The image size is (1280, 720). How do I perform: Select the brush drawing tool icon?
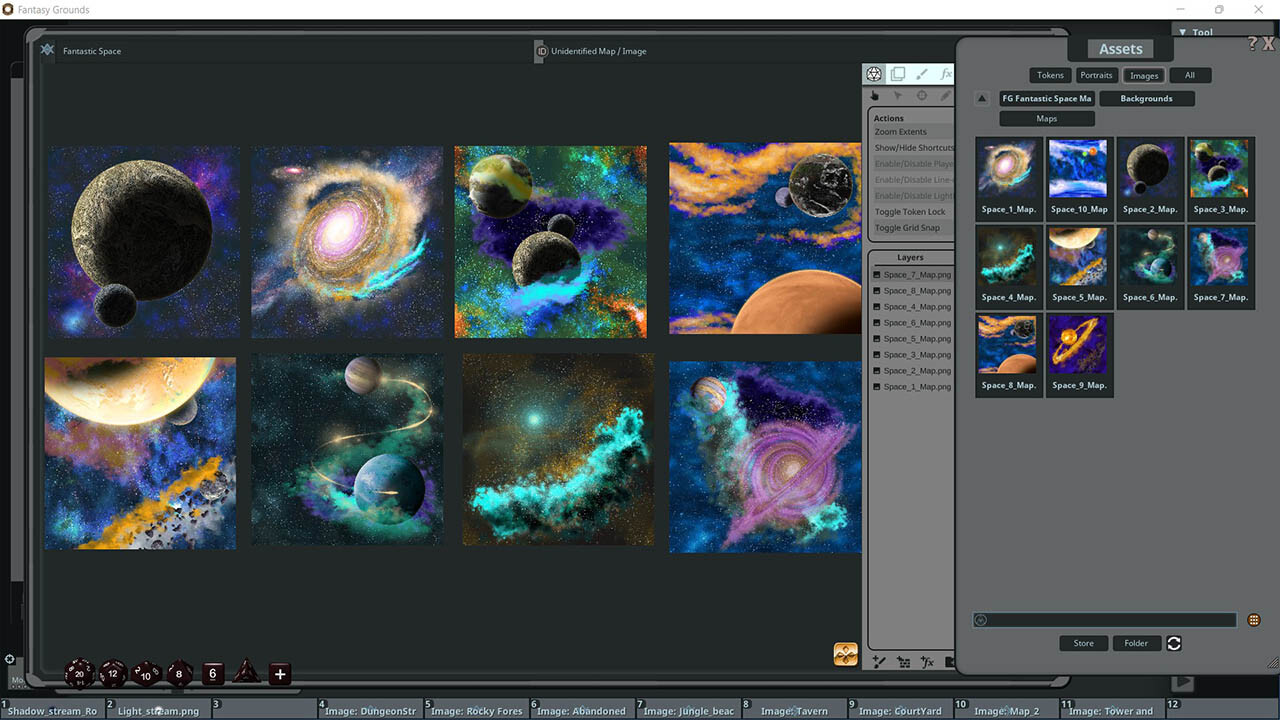[x=921, y=73]
